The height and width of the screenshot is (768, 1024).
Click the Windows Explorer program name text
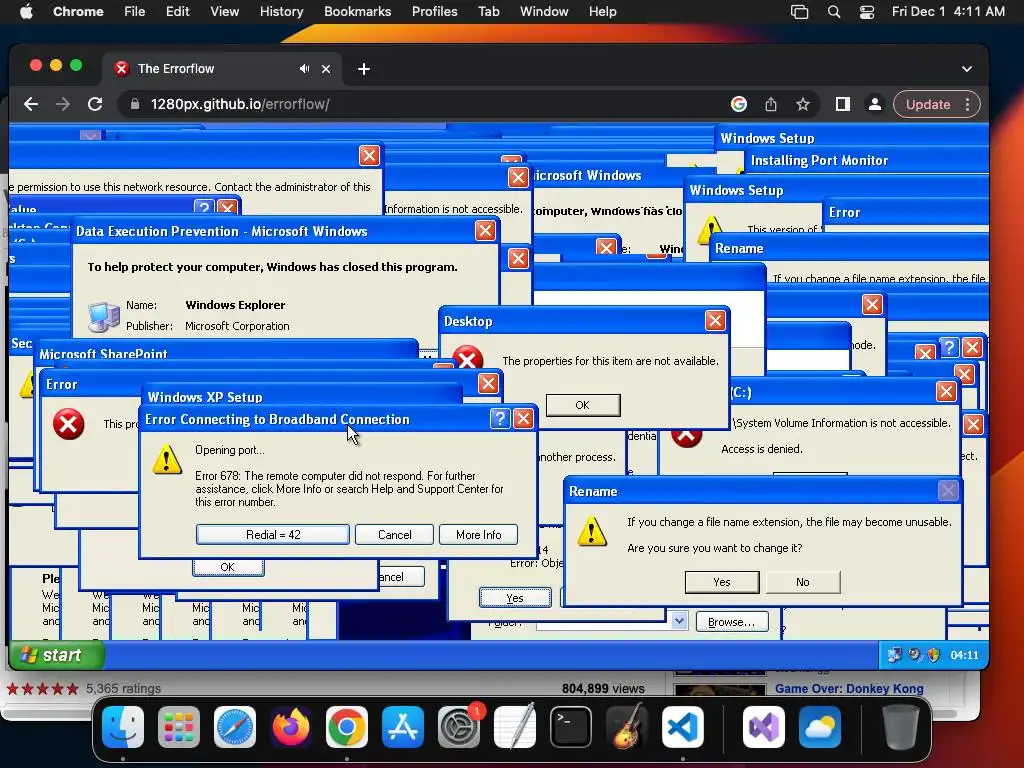[235, 305]
